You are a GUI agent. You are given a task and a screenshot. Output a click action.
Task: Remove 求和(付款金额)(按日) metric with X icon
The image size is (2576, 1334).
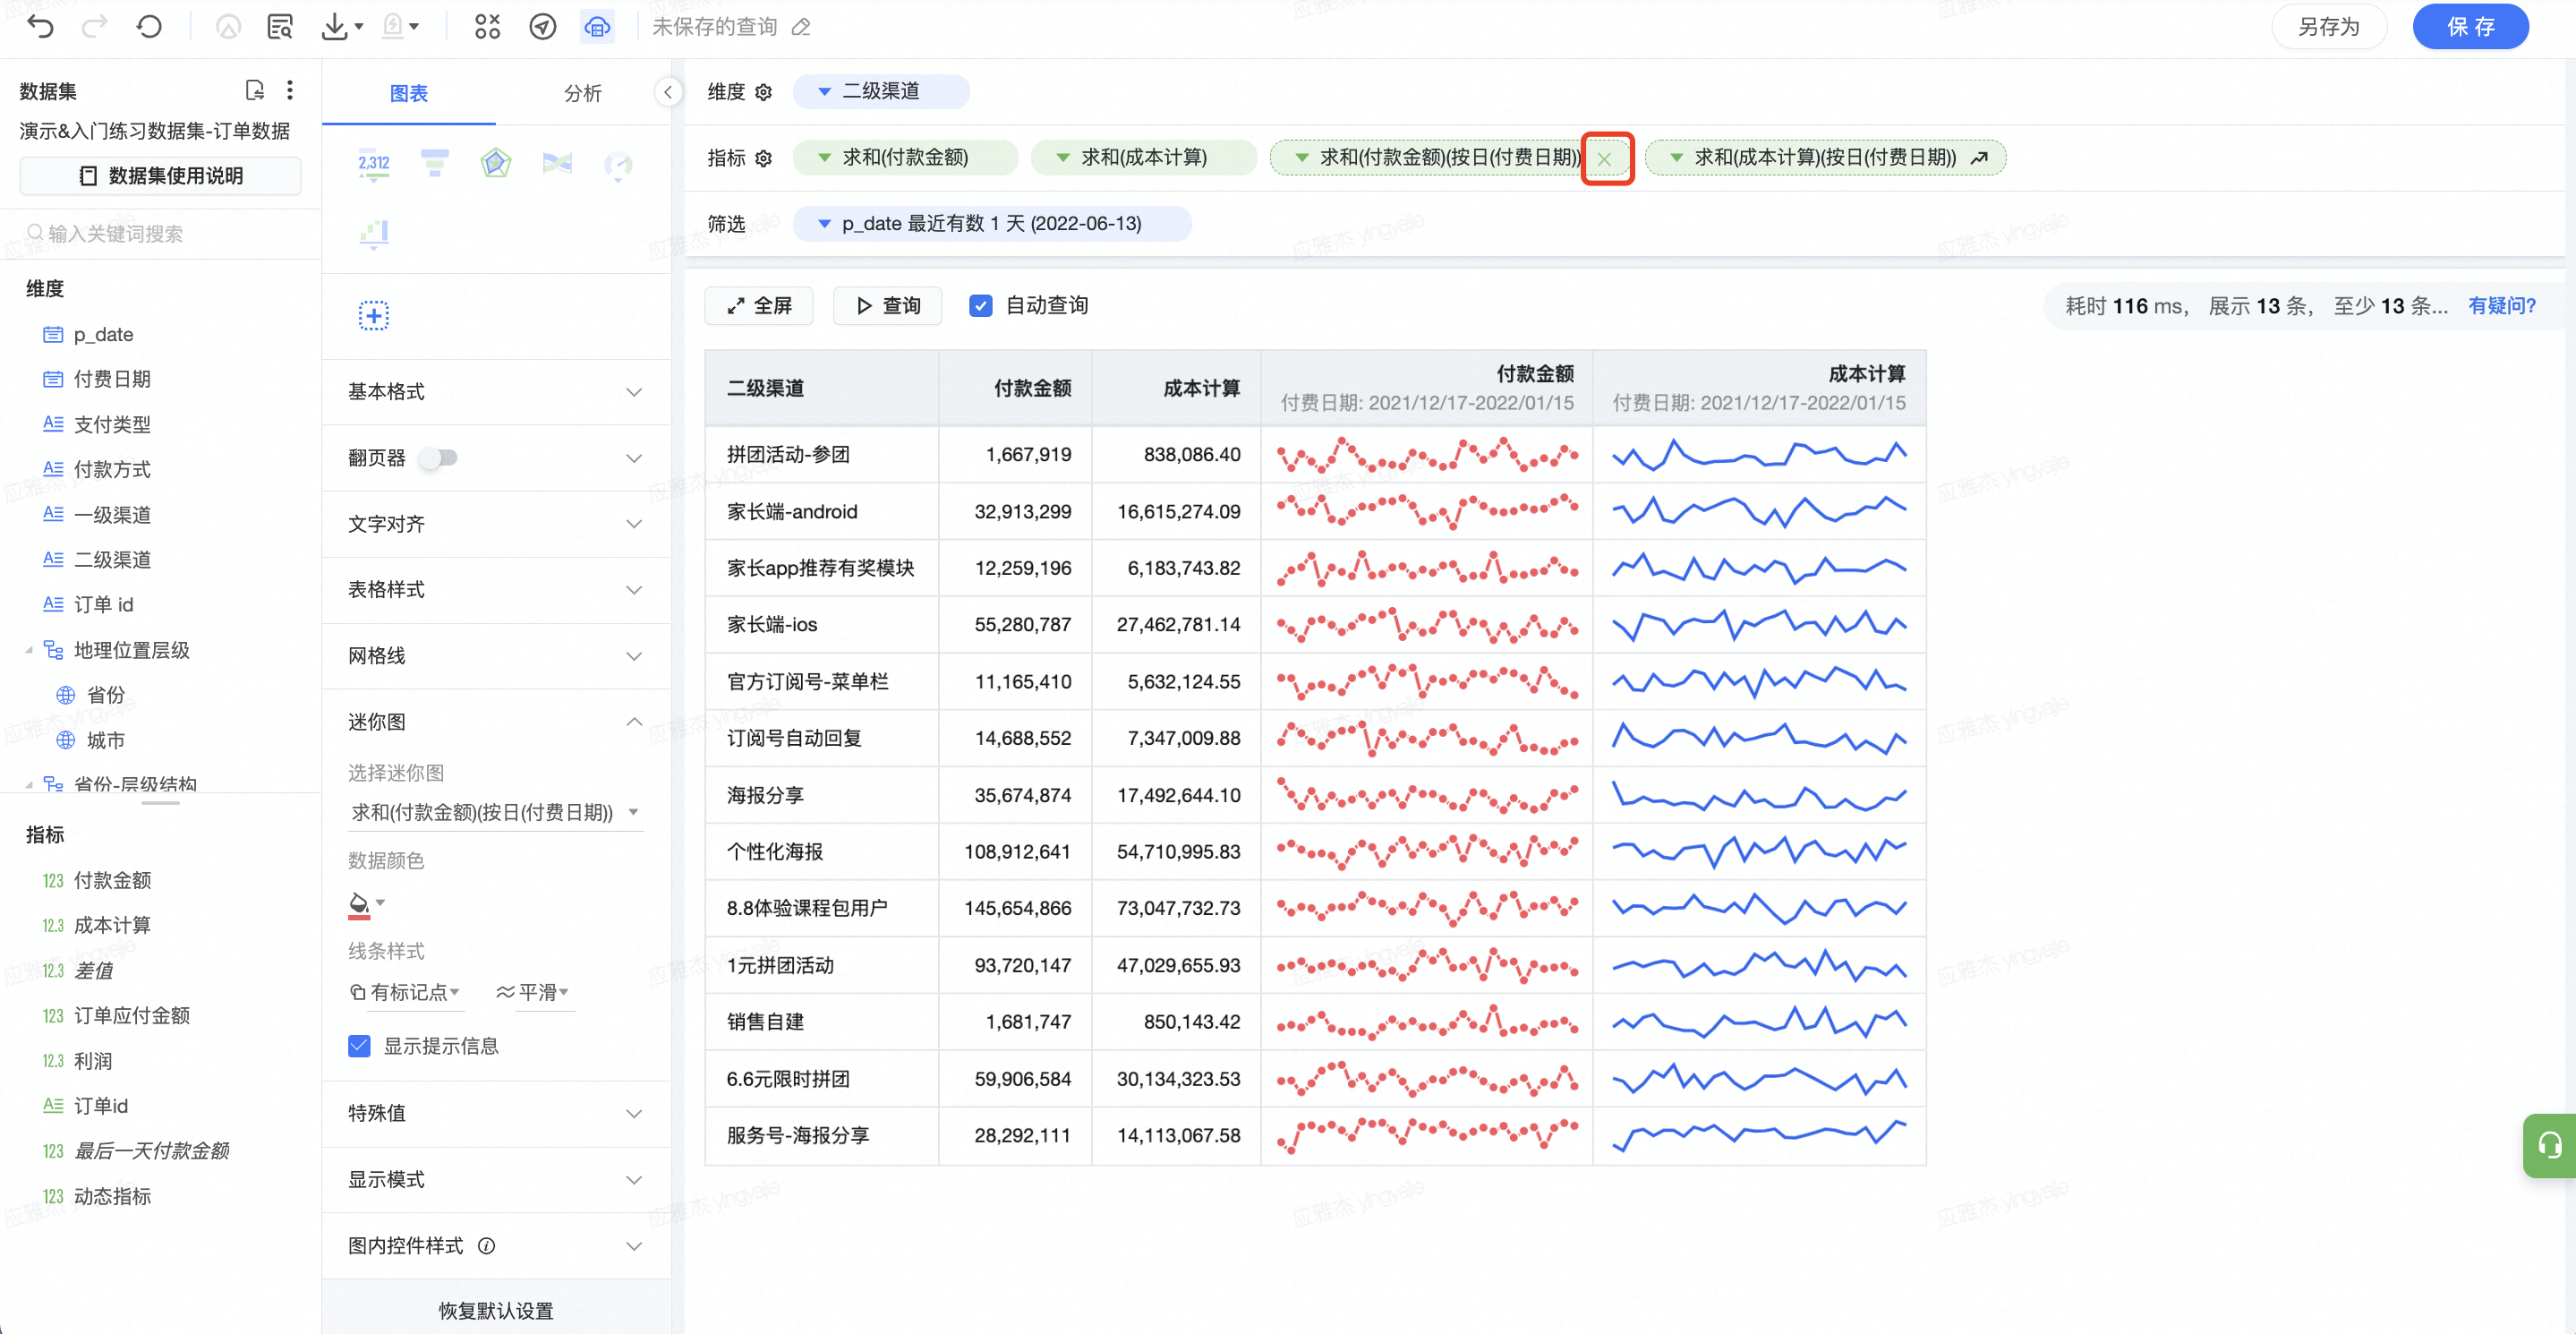(1605, 158)
